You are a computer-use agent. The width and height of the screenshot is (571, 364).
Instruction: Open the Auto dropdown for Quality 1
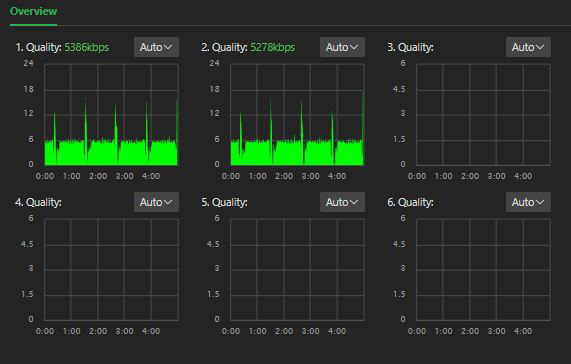click(x=156, y=47)
